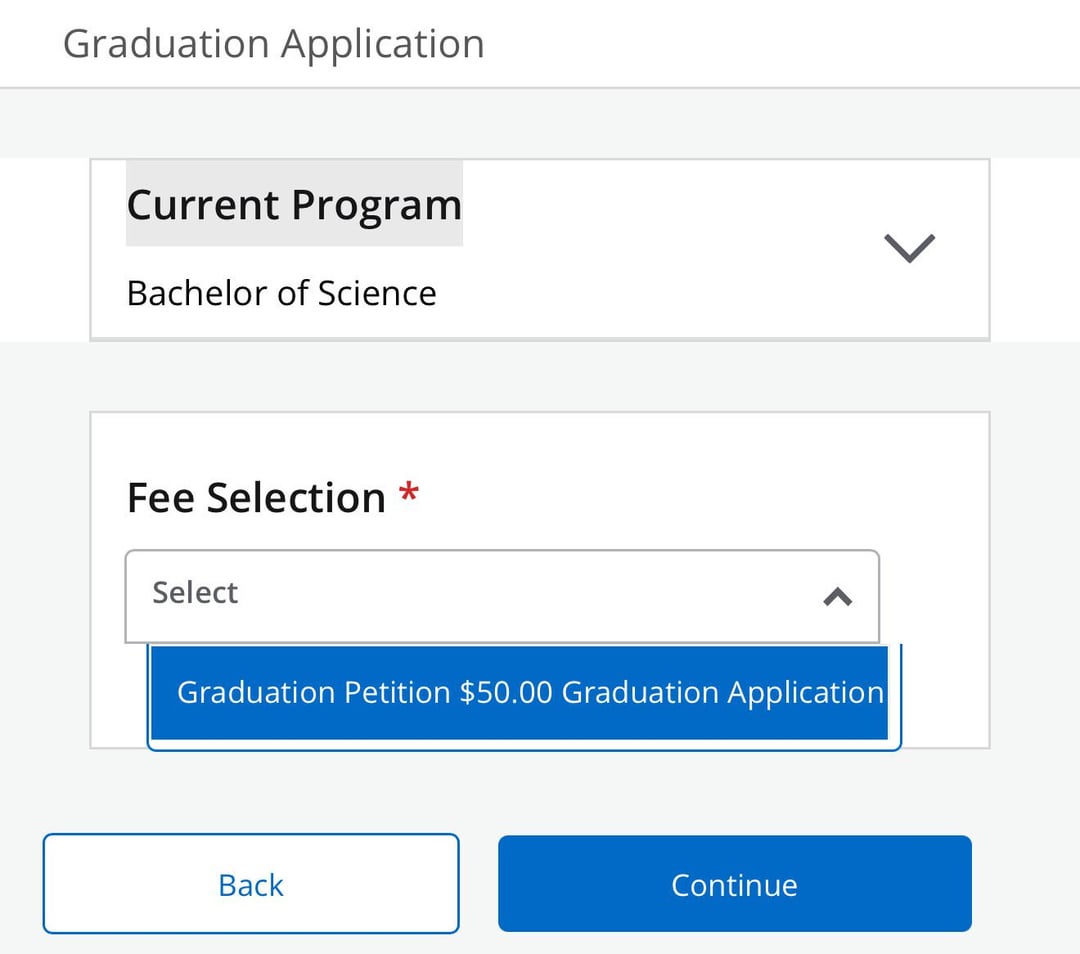Click the "Continue" label text

pos(734,885)
